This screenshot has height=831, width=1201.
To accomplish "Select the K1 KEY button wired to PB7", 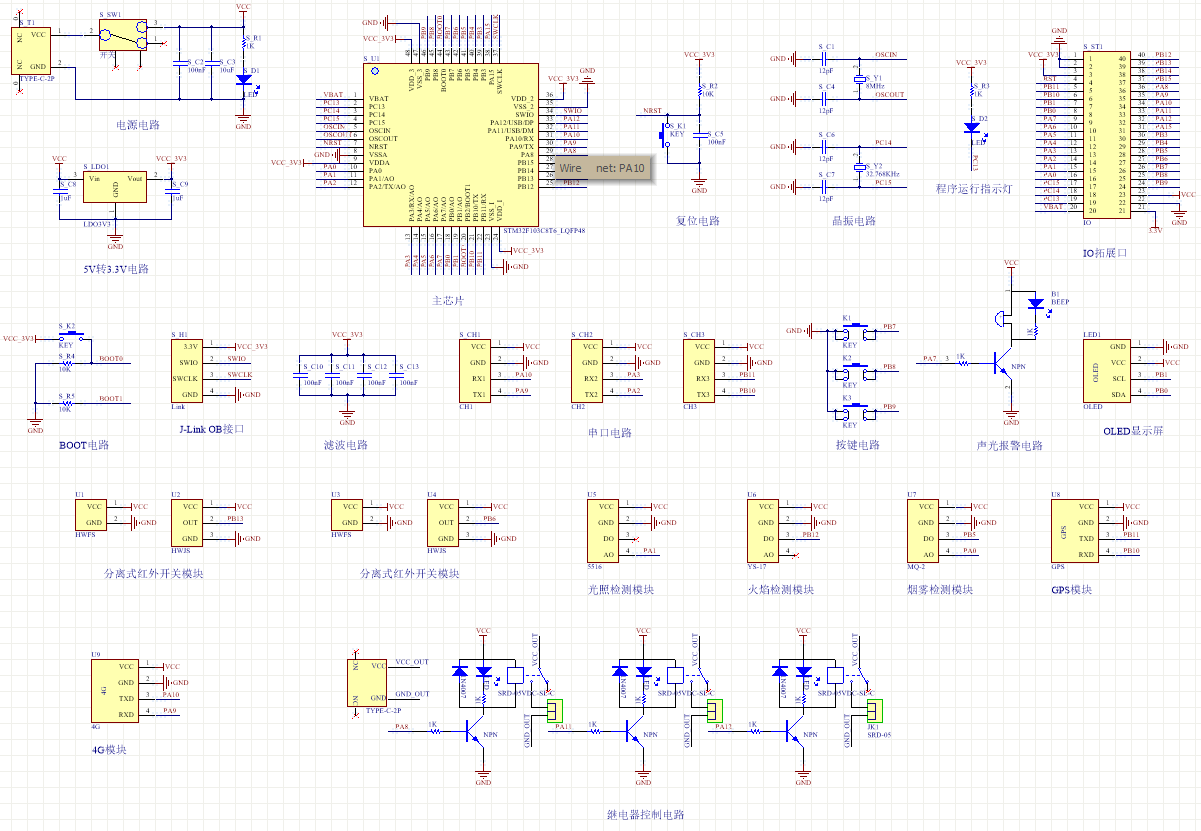I will [850, 330].
